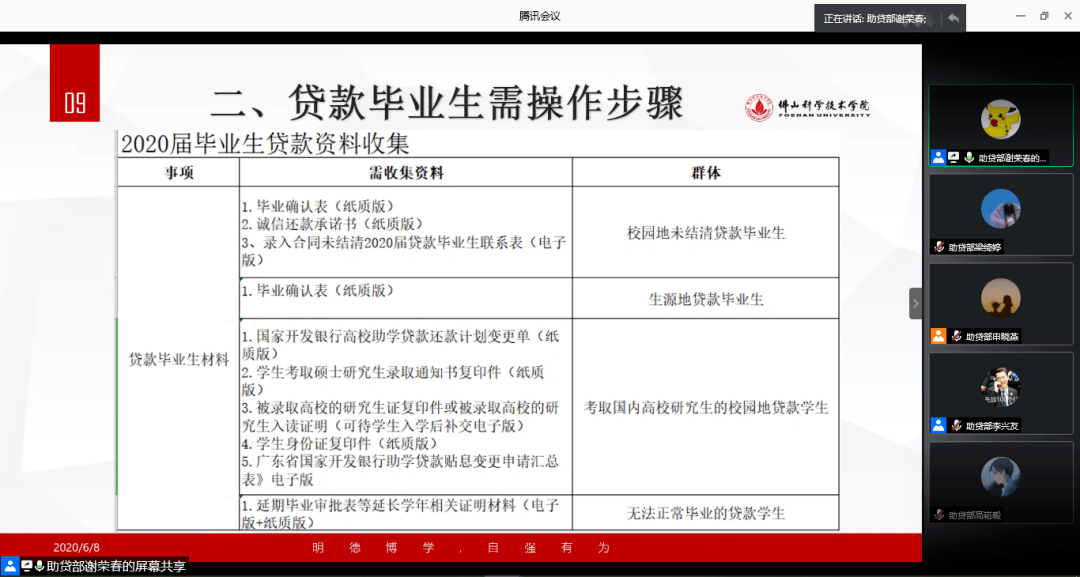Click the green mic icon in the share label
The image size is (1080, 577).
tap(40, 566)
